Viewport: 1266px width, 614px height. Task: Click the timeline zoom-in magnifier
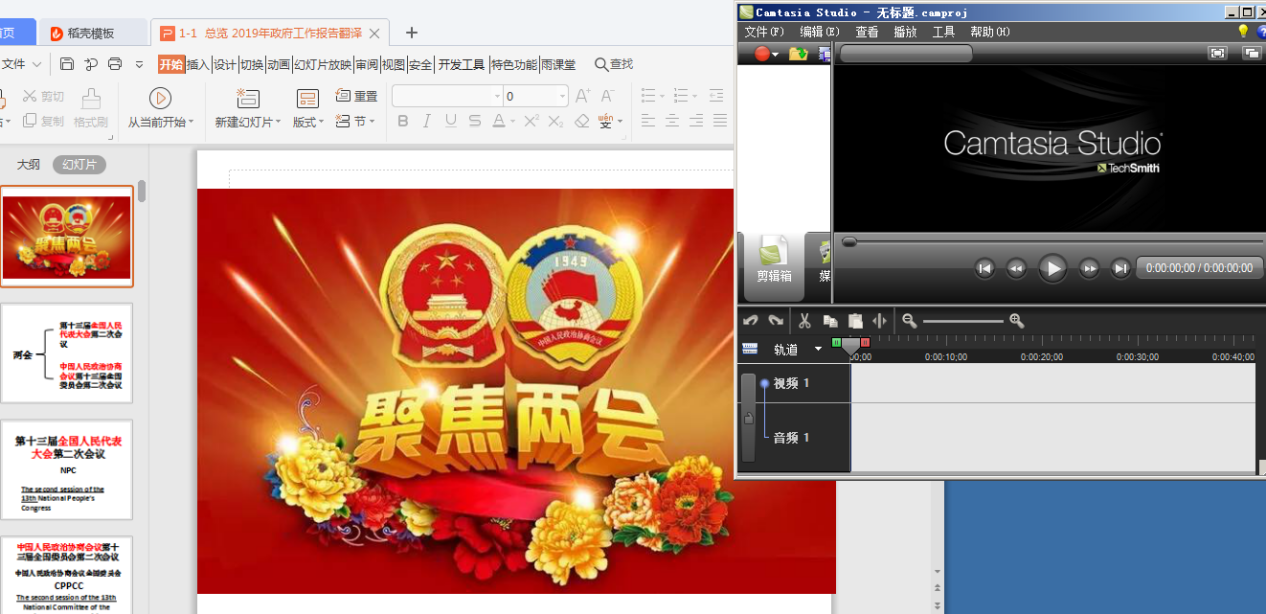(1017, 321)
